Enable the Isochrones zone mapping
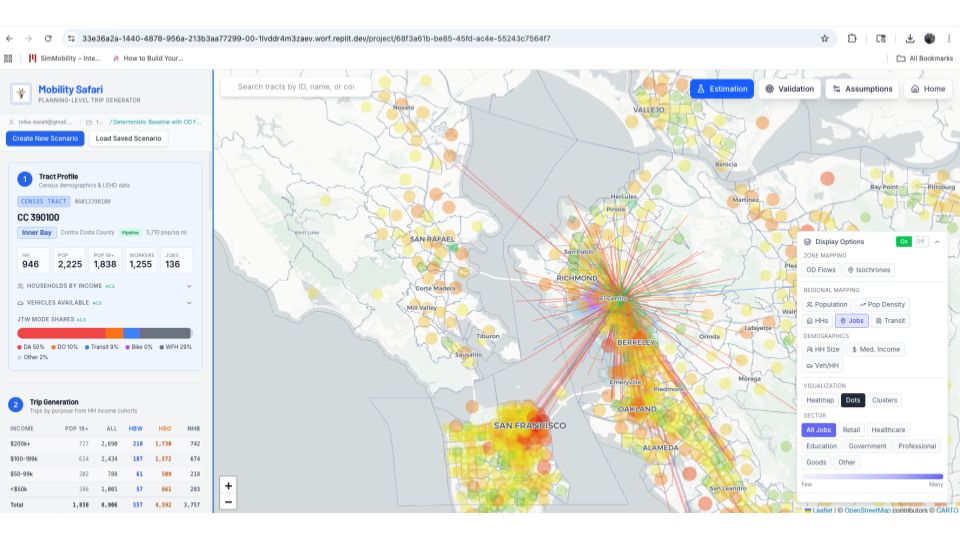Viewport: 960px width, 540px height. 869,270
